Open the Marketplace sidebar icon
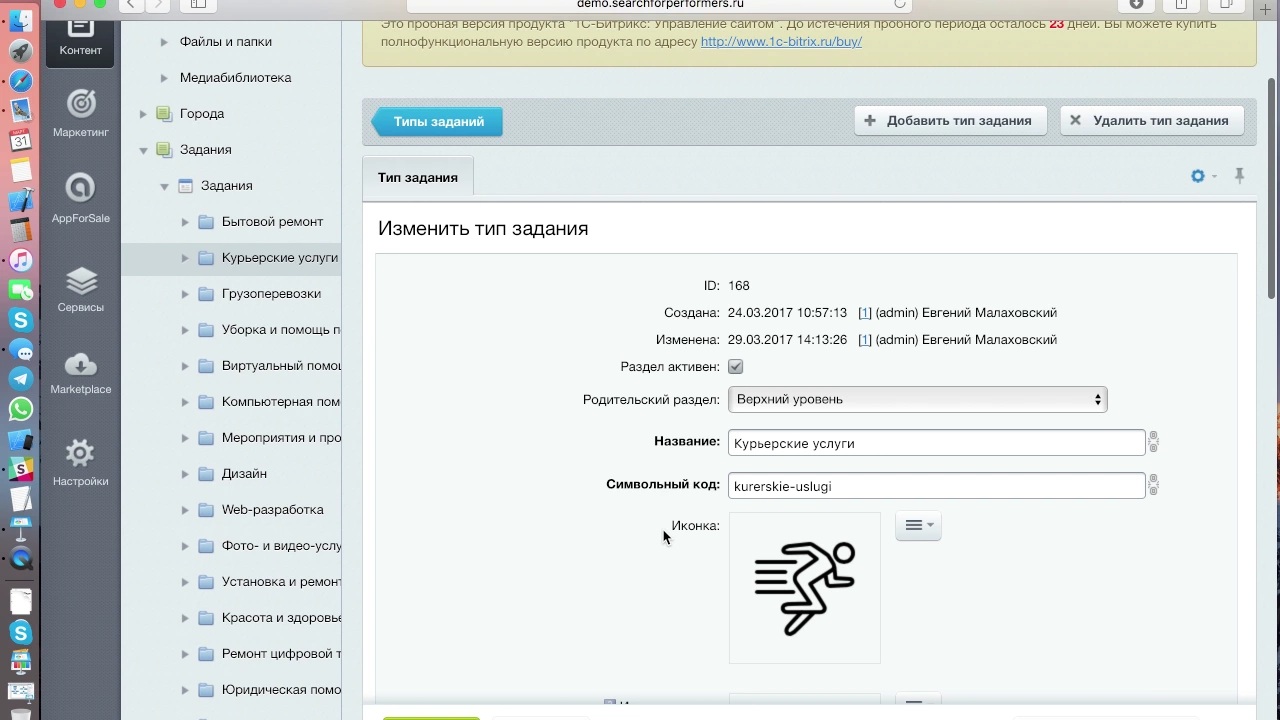Screen dimensions: 1280x720 [80, 364]
